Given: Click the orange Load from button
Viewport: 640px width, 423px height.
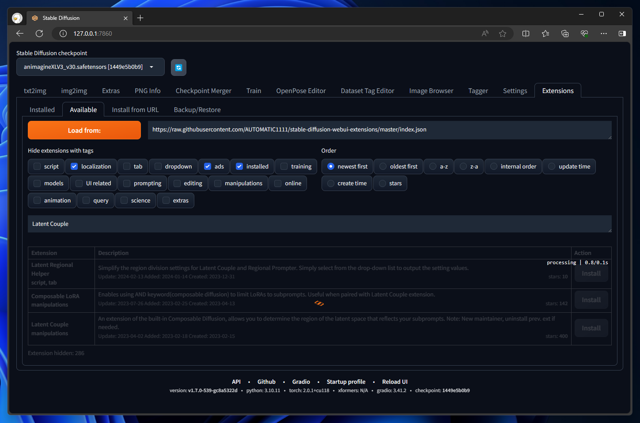Looking at the screenshot, I should 84,130.
